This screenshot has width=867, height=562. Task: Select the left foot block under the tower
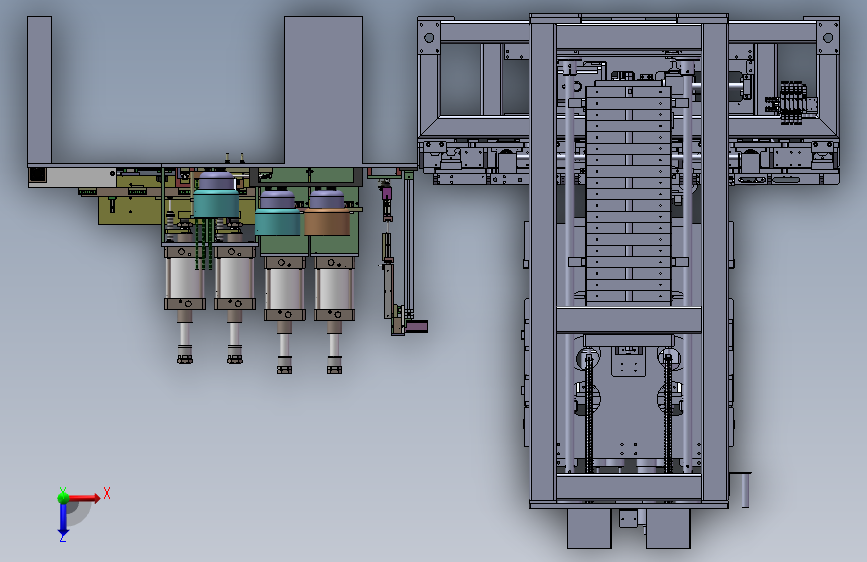pos(589,528)
